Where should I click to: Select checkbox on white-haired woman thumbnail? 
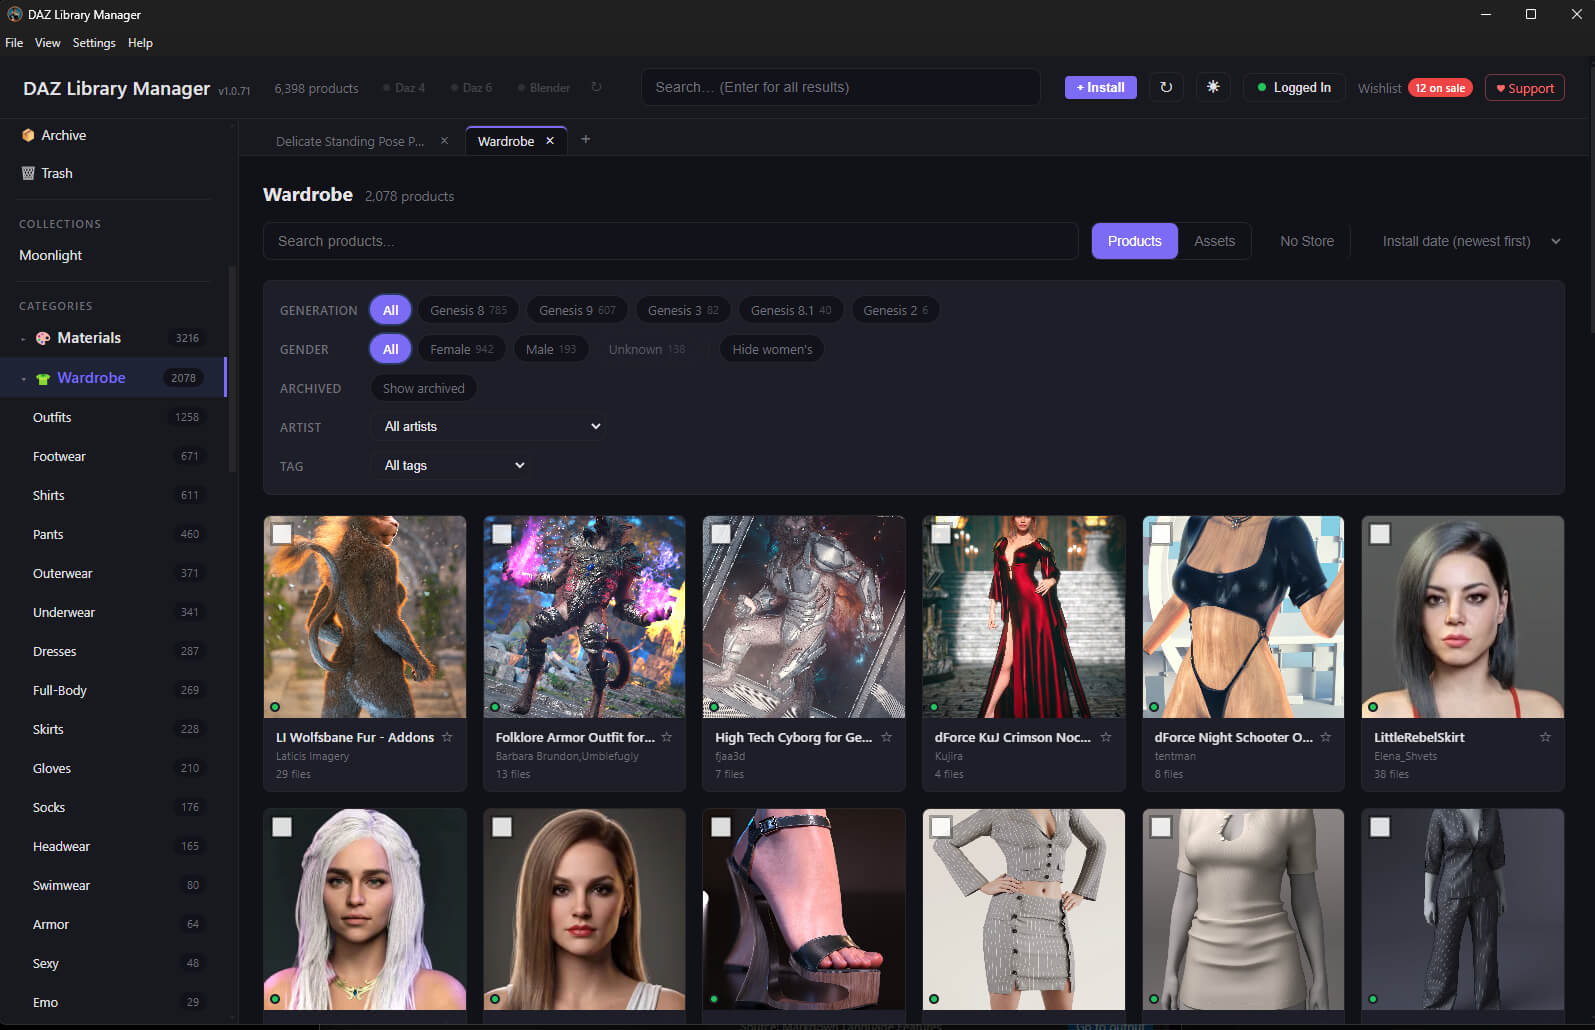click(282, 827)
